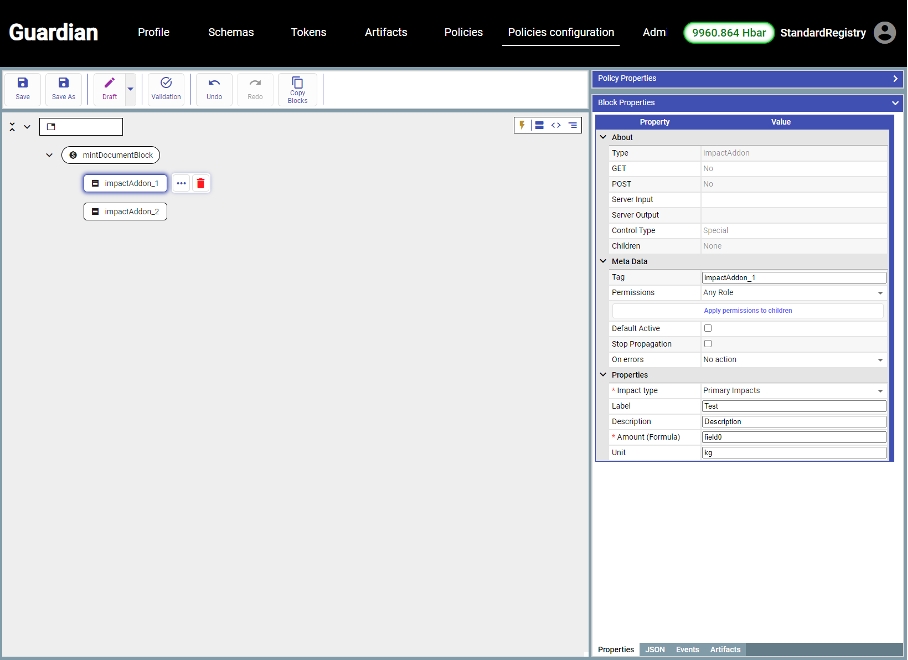Viewport: 908px width, 660px height.
Task: Tick the Stop Propagation checkbox
Action: tap(708, 344)
